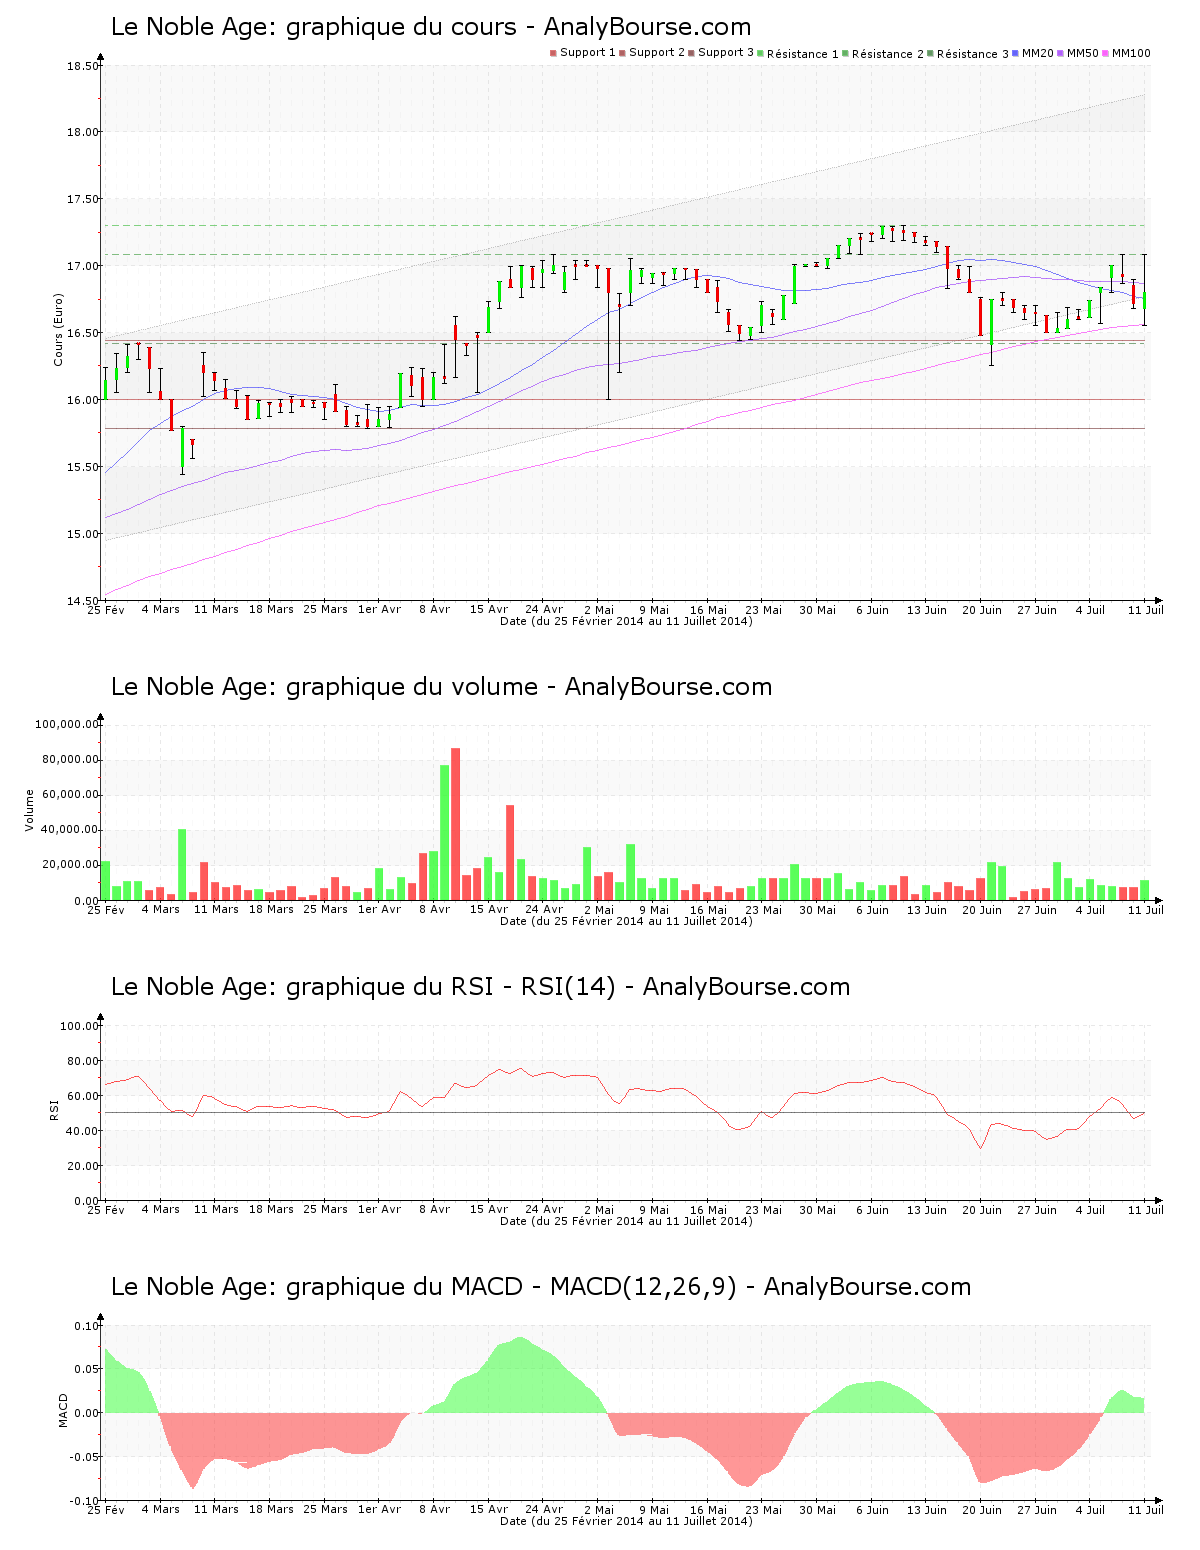Image resolution: width=1200 pixels, height=1550 pixels.
Task: Click the 20,000.00 volume axis label
Action: 70,865
